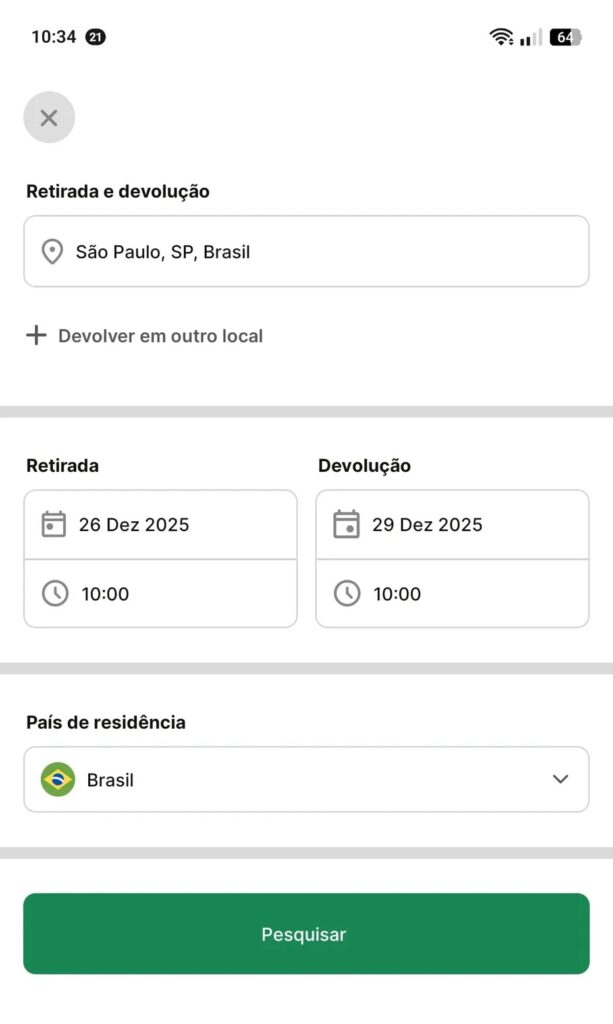613x1024 pixels.
Task: Close the search form with X button
Action: [x=49, y=118]
